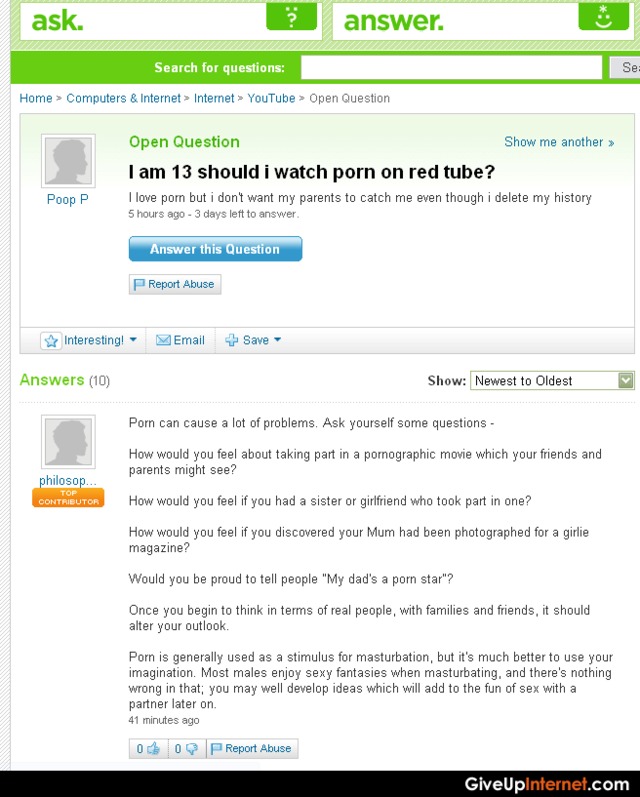The width and height of the screenshot is (640, 797).
Task: Click the Search for questions input field
Action: click(451, 67)
